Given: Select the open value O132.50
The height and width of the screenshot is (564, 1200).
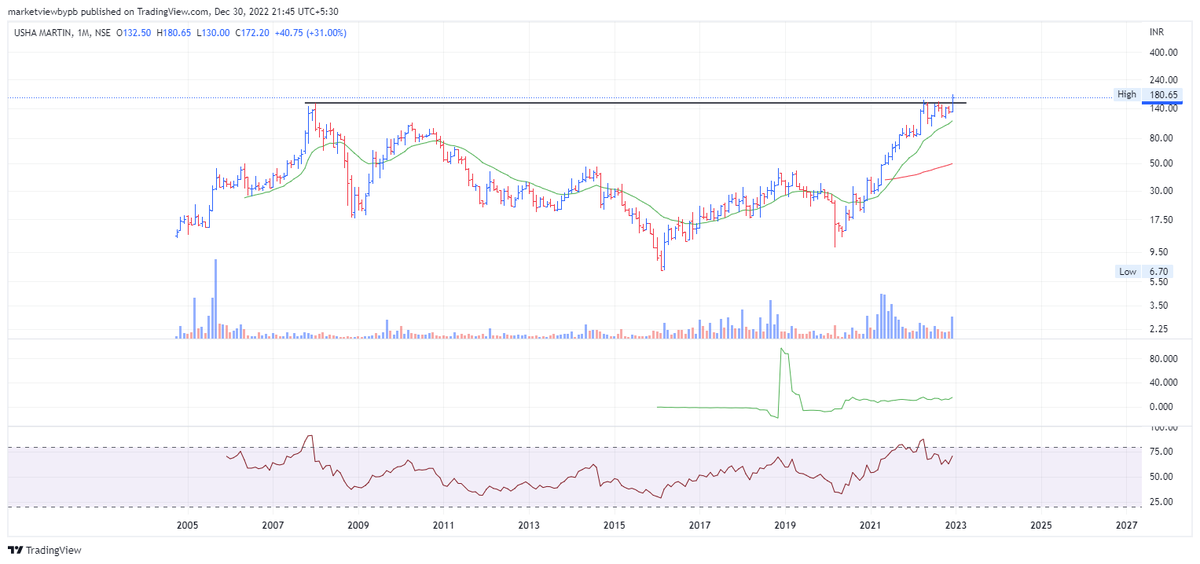Looking at the screenshot, I should pos(133,33).
